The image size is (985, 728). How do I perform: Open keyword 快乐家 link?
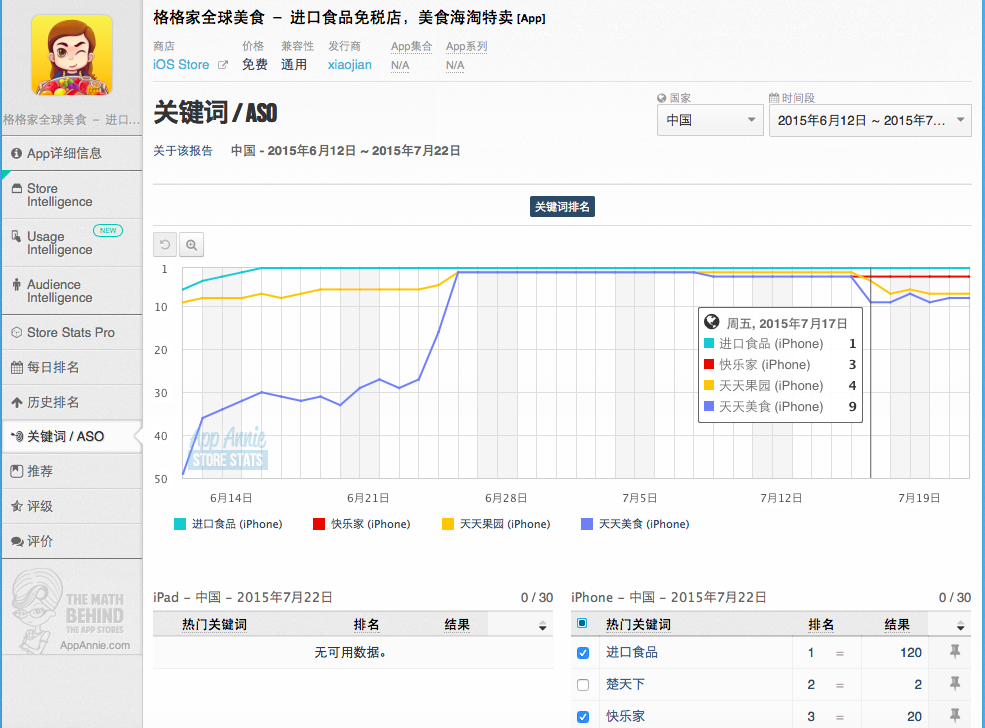(625, 716)
